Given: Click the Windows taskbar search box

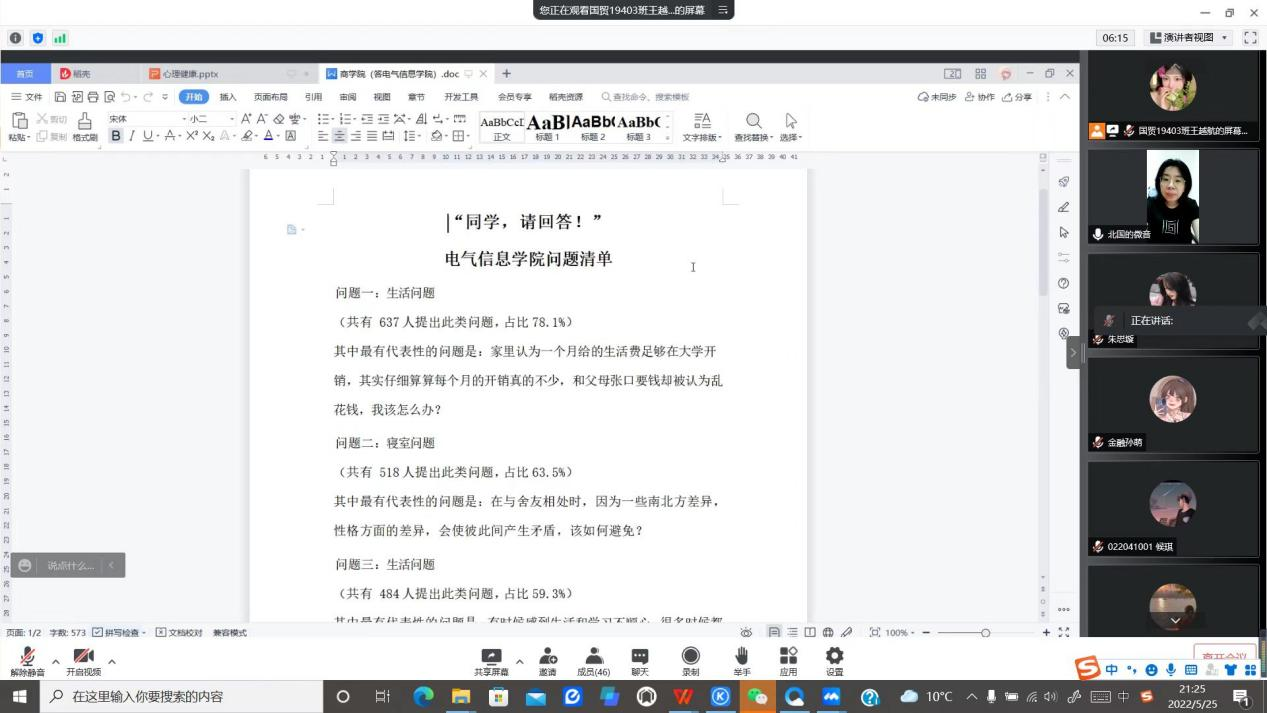Looking at the screenshot, I should (180, 696).
